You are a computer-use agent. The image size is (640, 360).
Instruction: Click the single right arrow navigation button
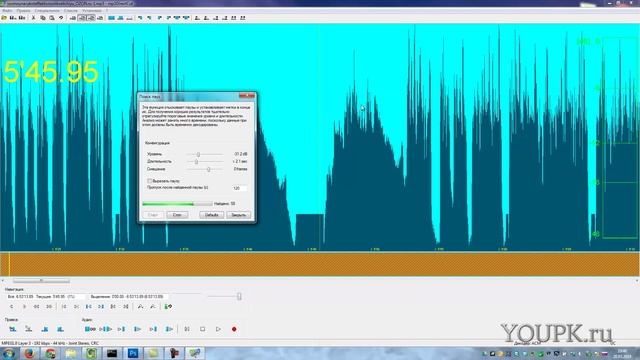pos(24,307)
